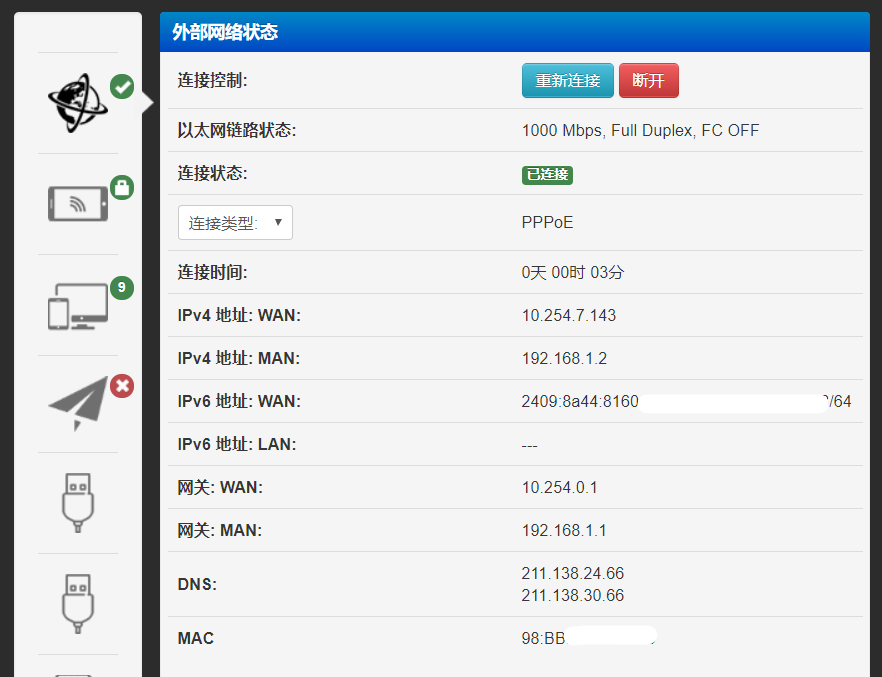Click the green lock badge on wireless icon

(122, 187)
